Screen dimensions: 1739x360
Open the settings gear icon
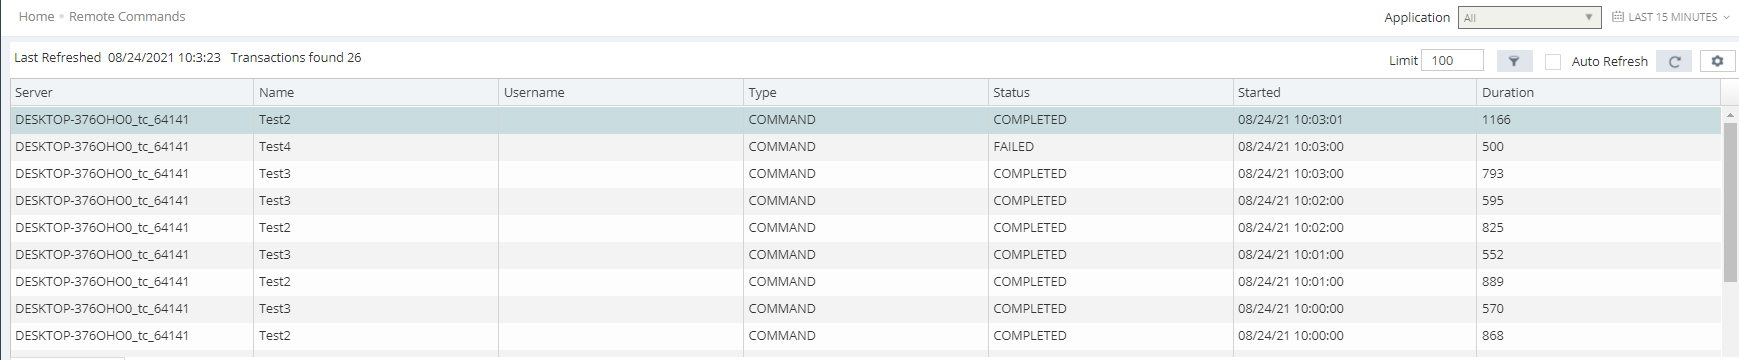coord(1717,61)
